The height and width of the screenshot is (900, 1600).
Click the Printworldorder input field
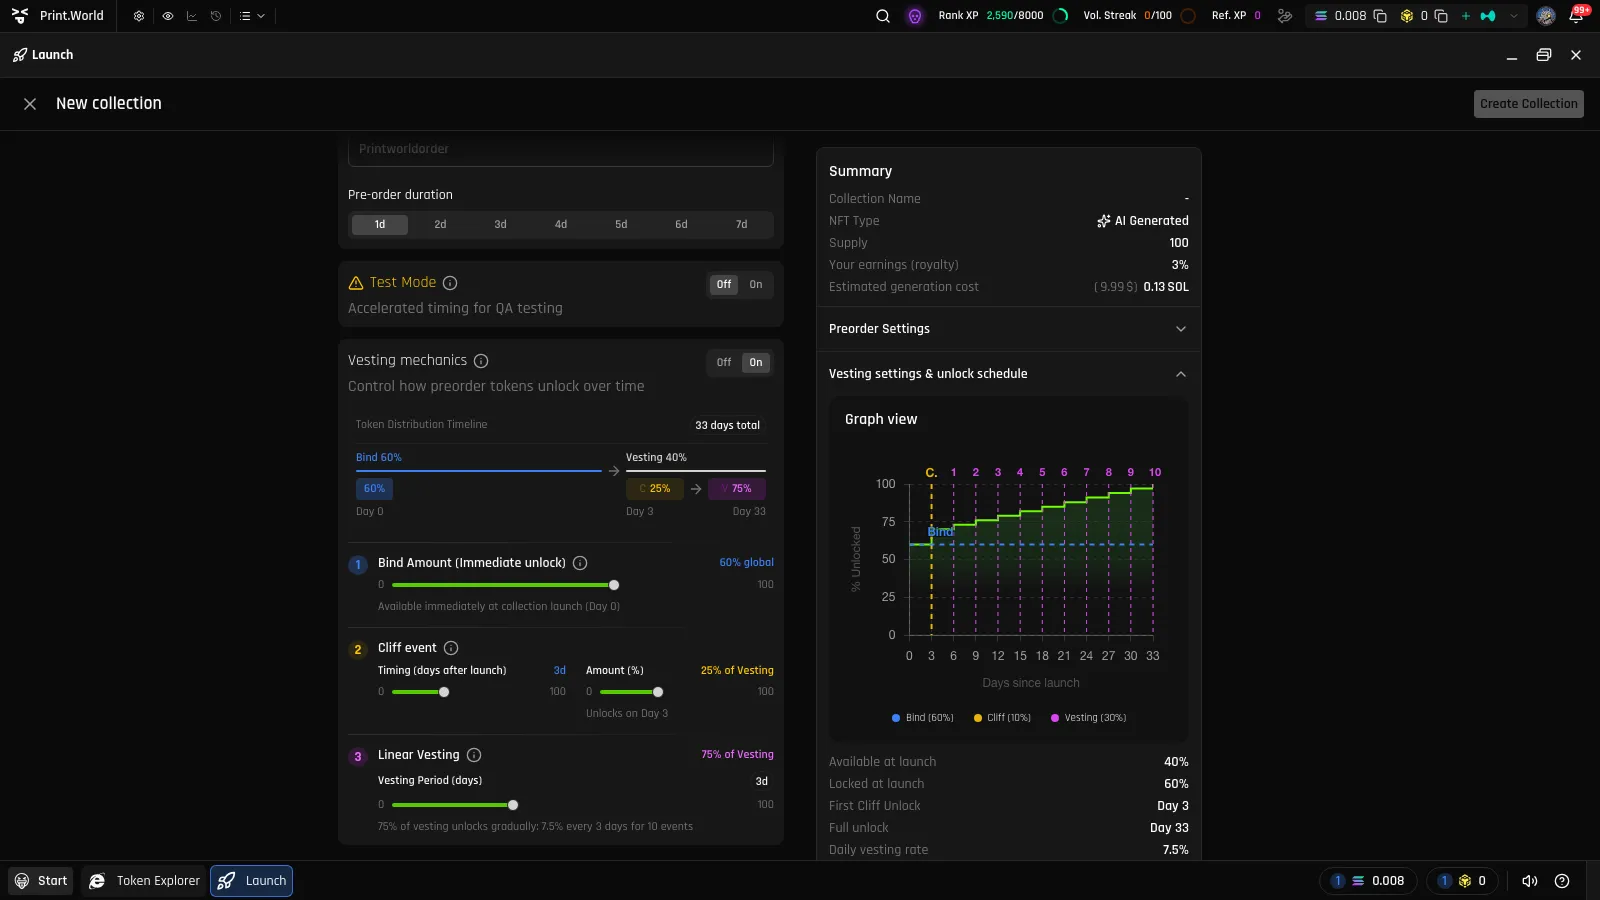[x=561, y=150]
